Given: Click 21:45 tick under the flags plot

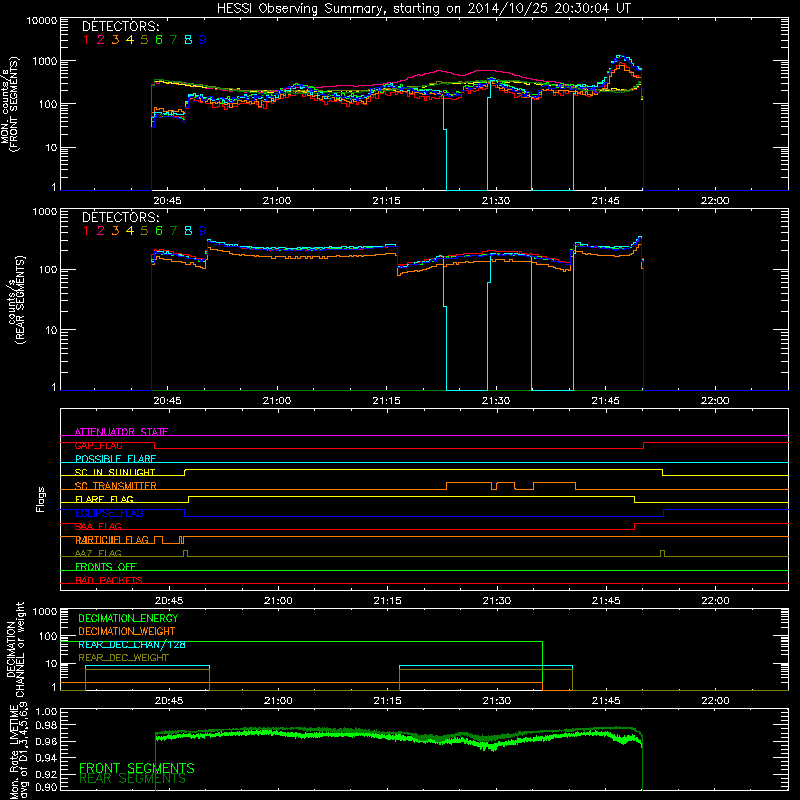Looking at the screenshot, I should [606, 601].
